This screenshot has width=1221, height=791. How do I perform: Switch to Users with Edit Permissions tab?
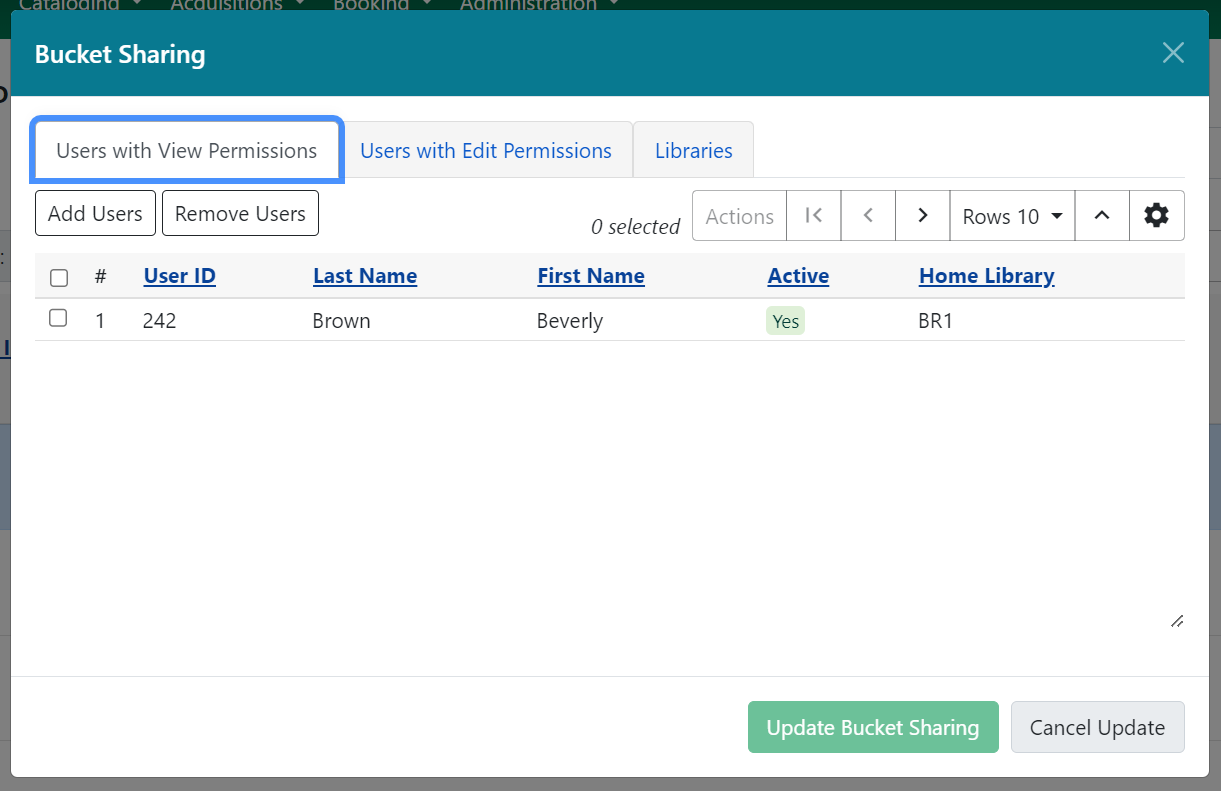tap(486, 151)
